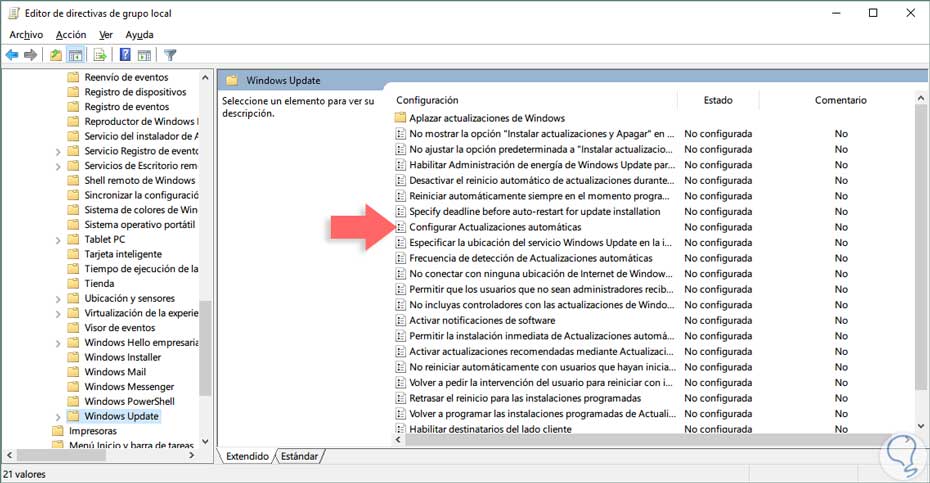The image size is (930, 483).
Task: Expand the Windows Hello empresarial node
Action: tap(58, 344)
